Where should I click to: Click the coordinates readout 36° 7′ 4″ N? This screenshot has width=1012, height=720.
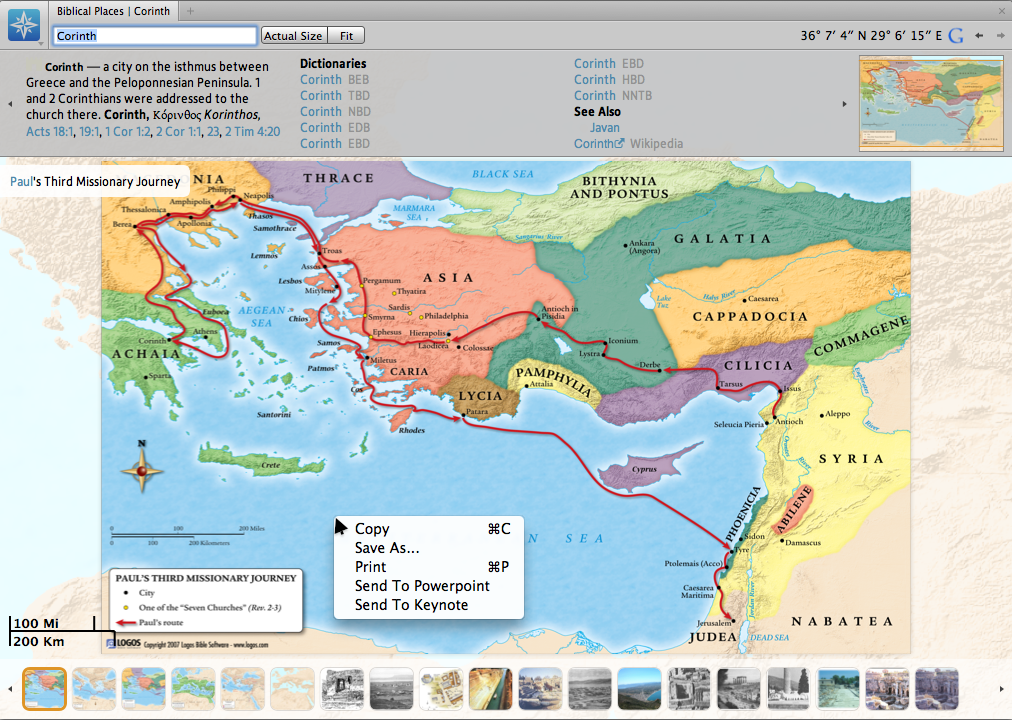click(871, 35)
